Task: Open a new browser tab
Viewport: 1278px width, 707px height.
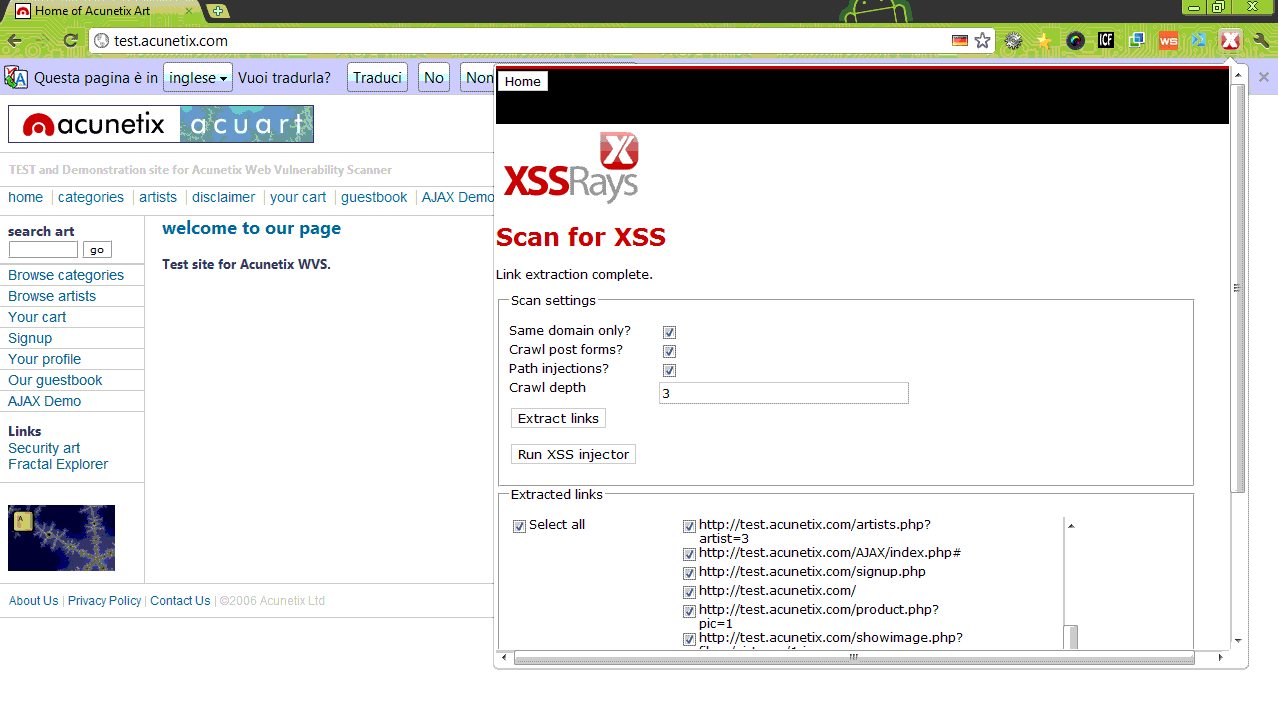Action: tap(218, 11)
